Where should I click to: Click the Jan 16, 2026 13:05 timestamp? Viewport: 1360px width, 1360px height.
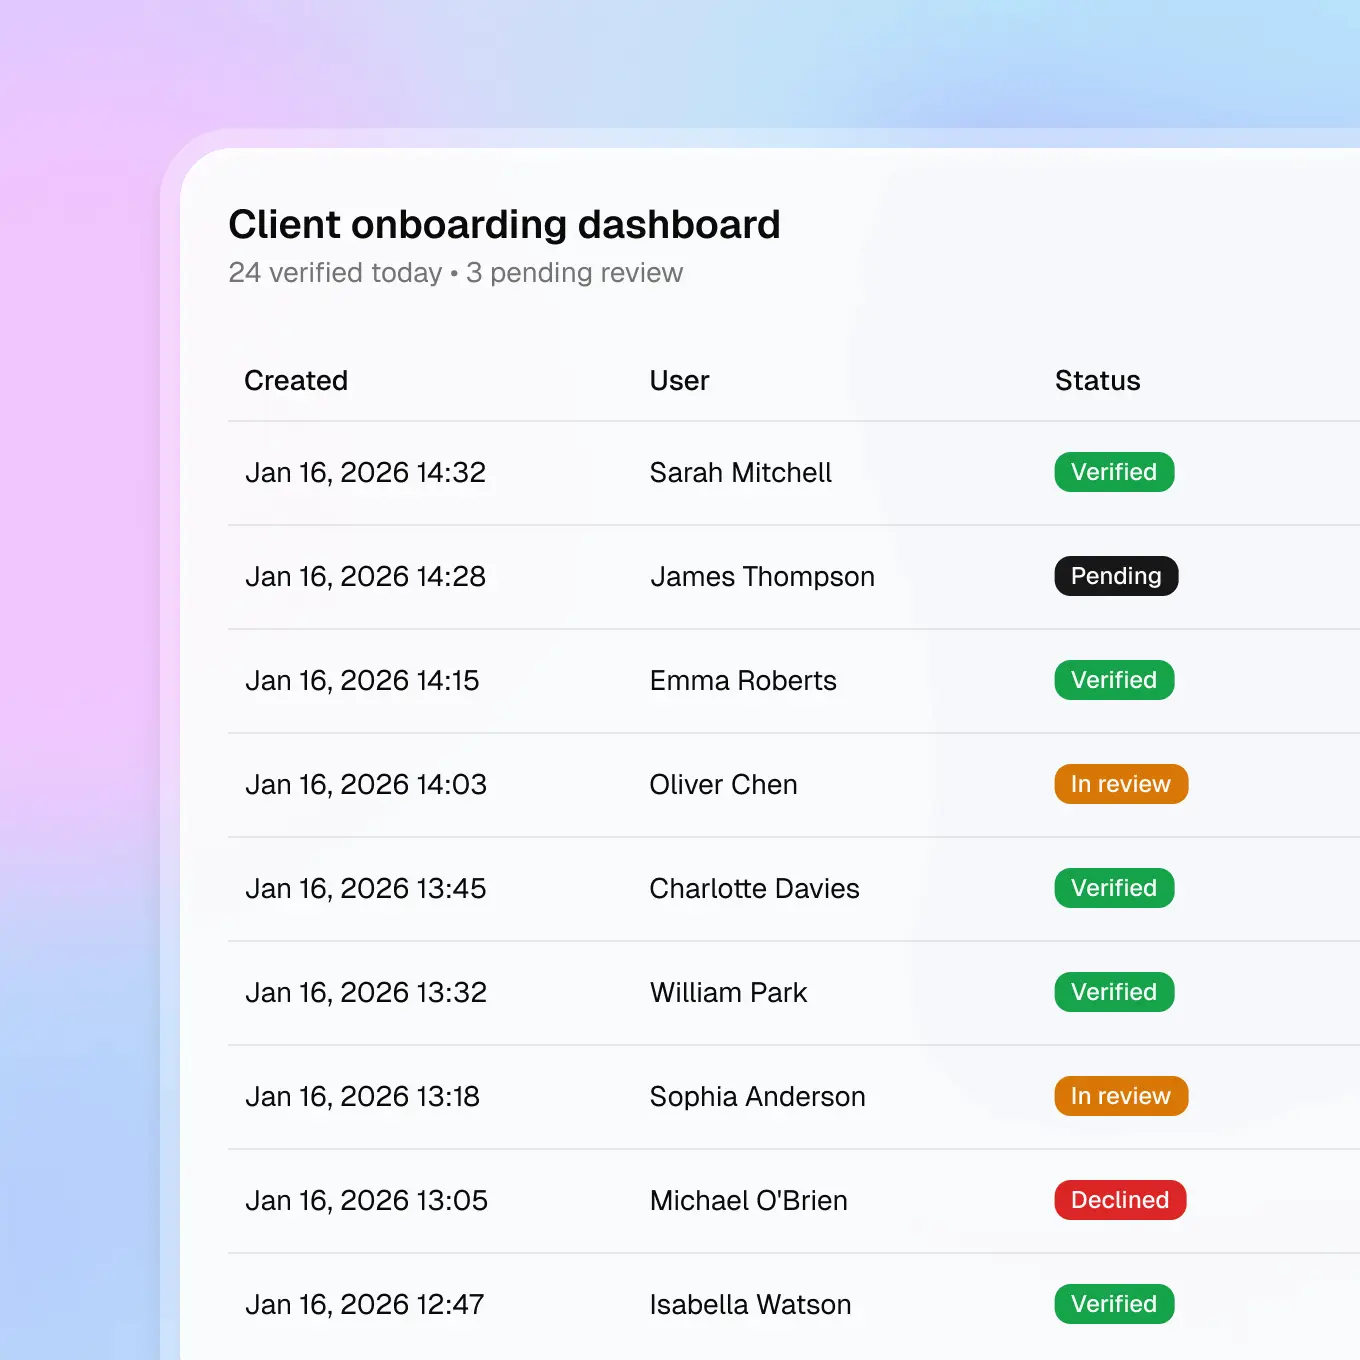366,1201
